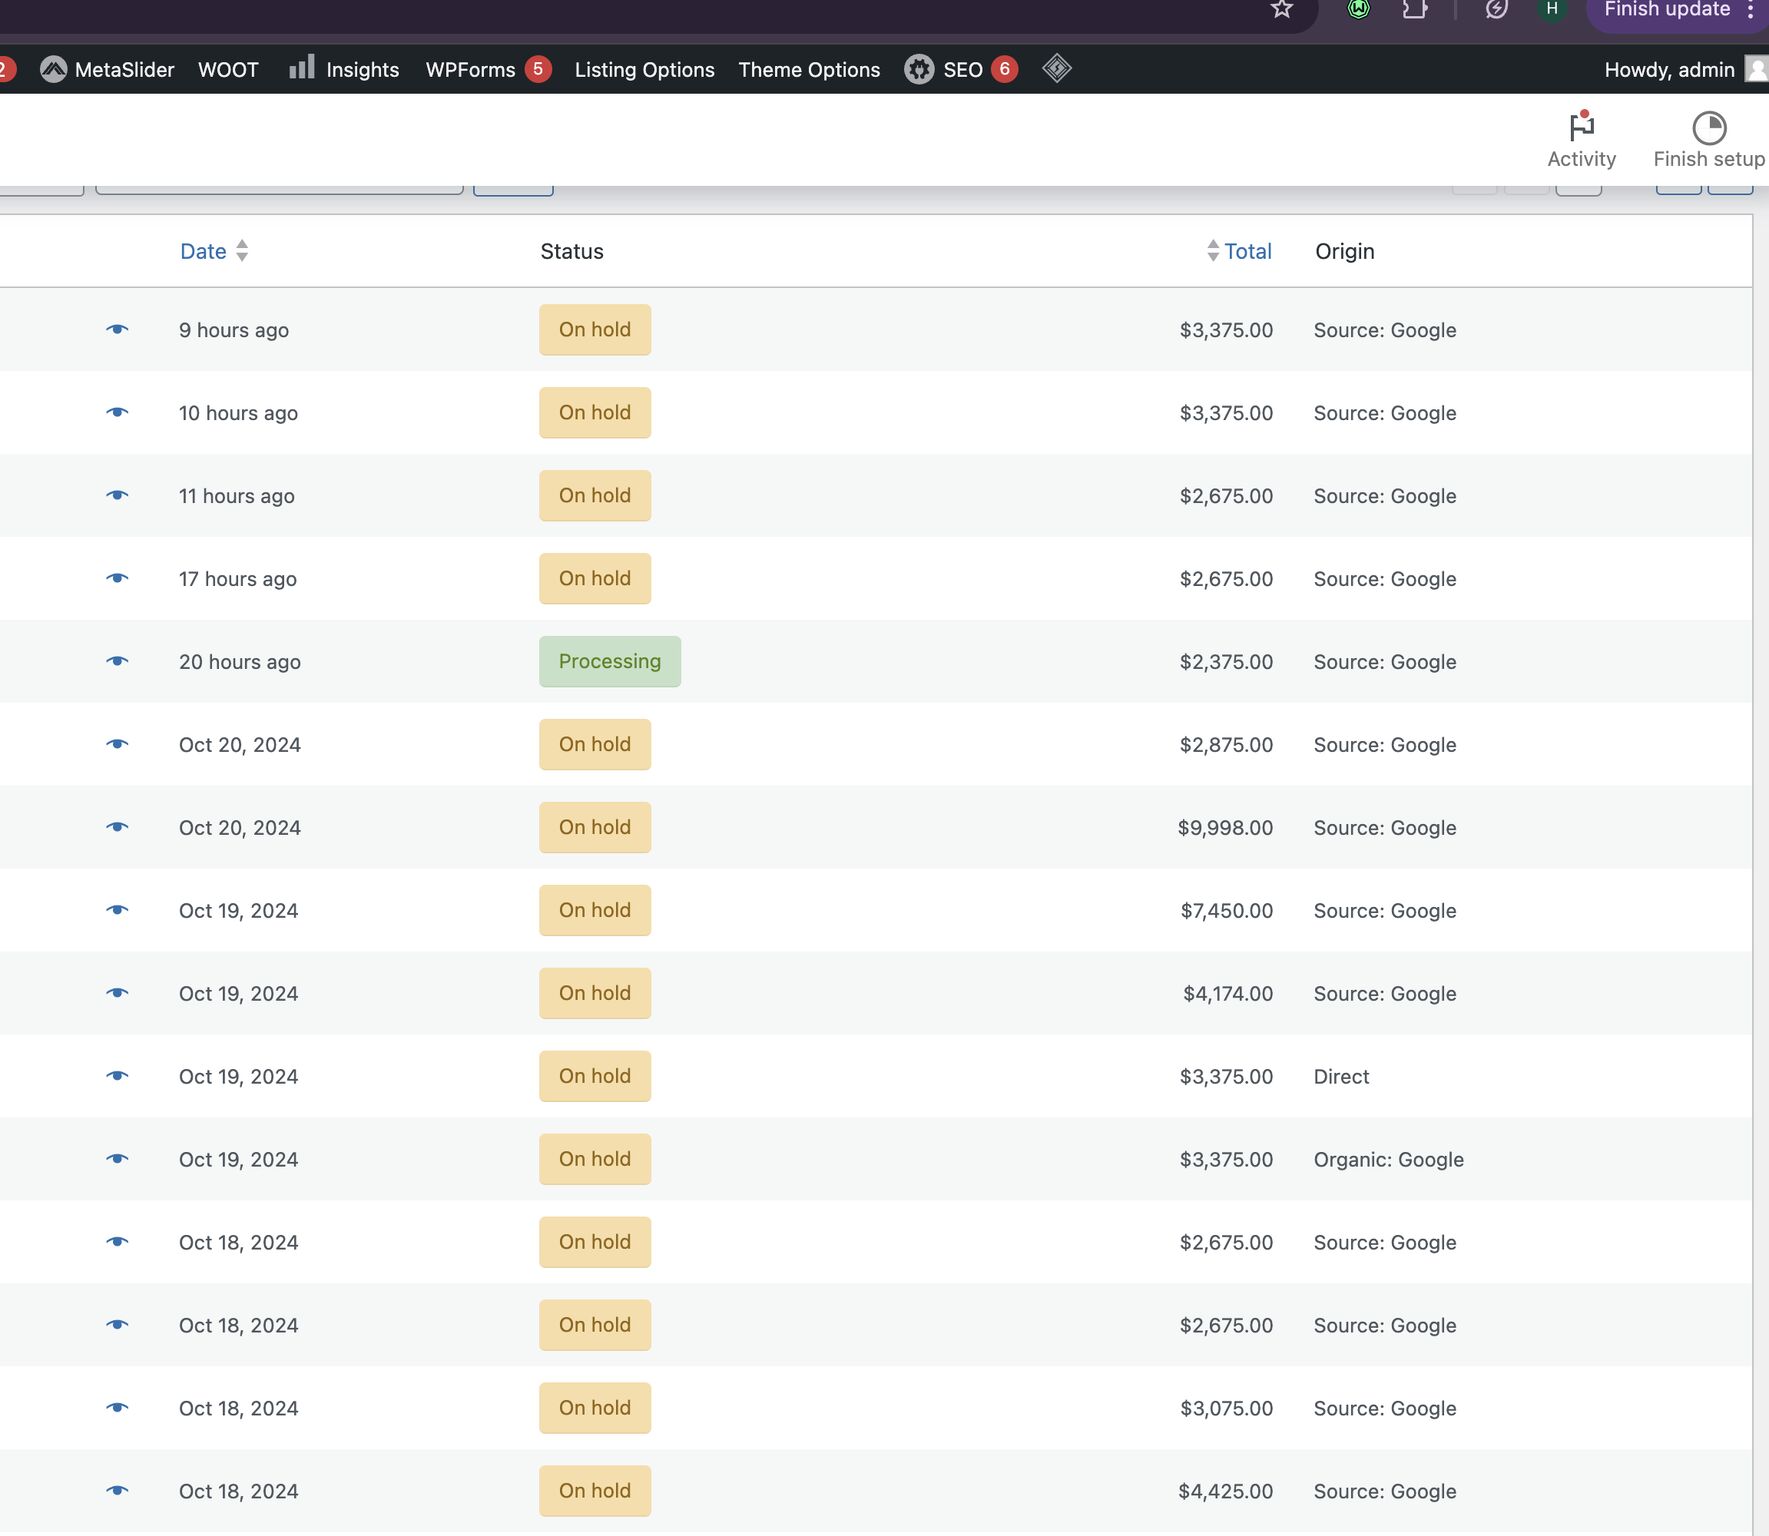The width and height of the screenshot is (1769, 1536).
Task: Open Listing Options link
Action: (x=644, y=69)
